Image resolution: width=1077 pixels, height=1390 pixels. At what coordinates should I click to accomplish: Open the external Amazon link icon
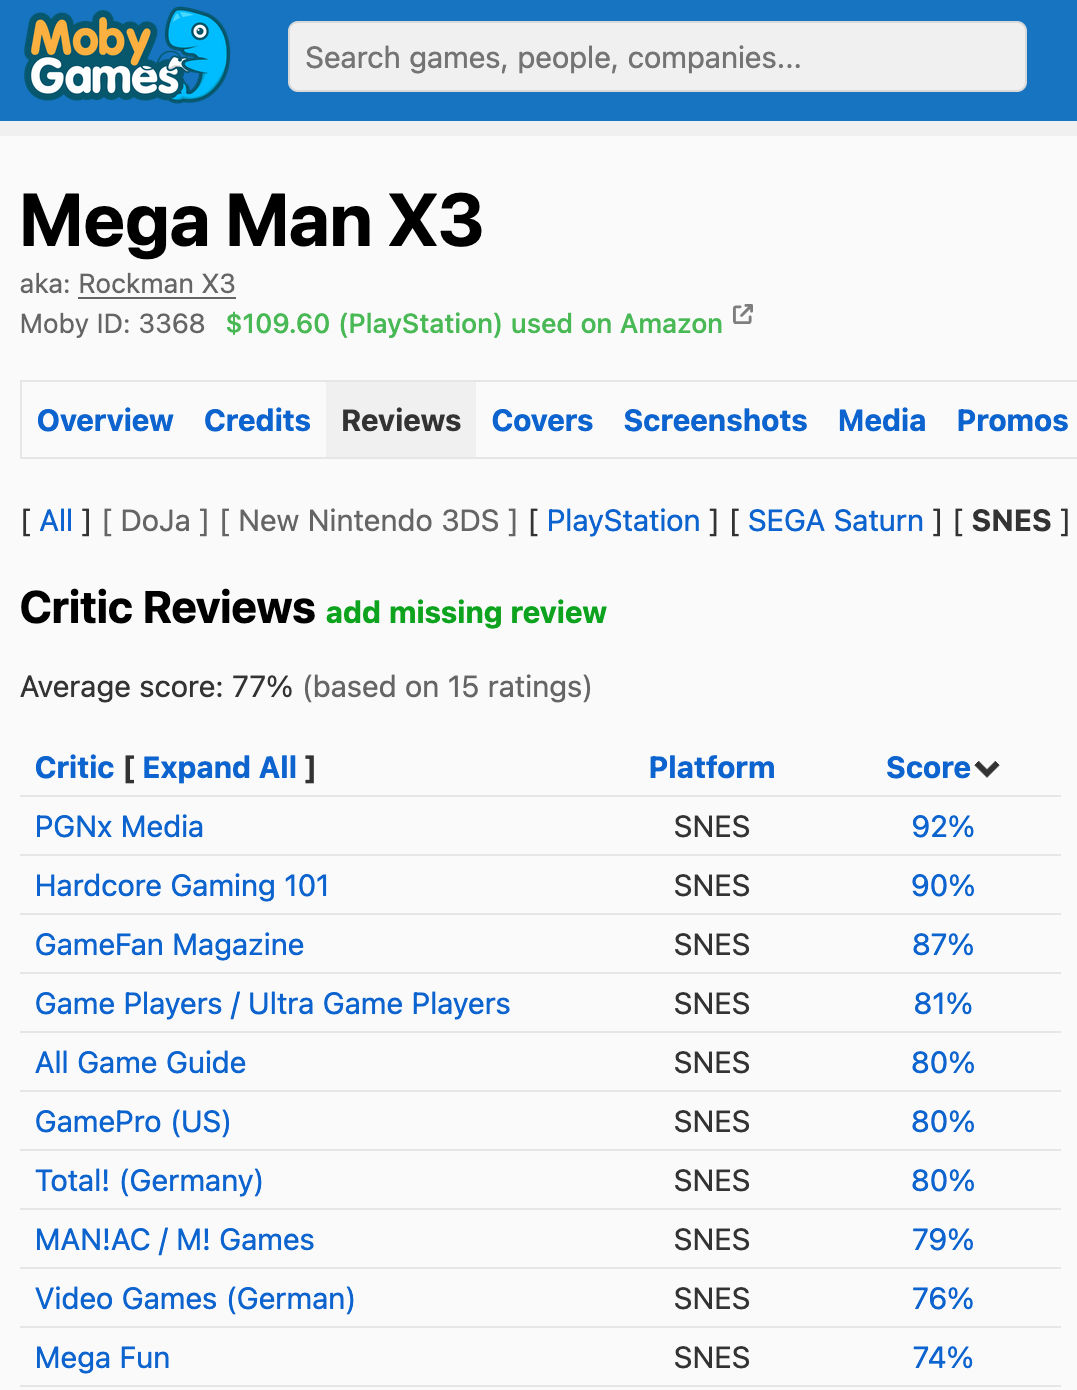pyautogui.click(x=742, y=315)
